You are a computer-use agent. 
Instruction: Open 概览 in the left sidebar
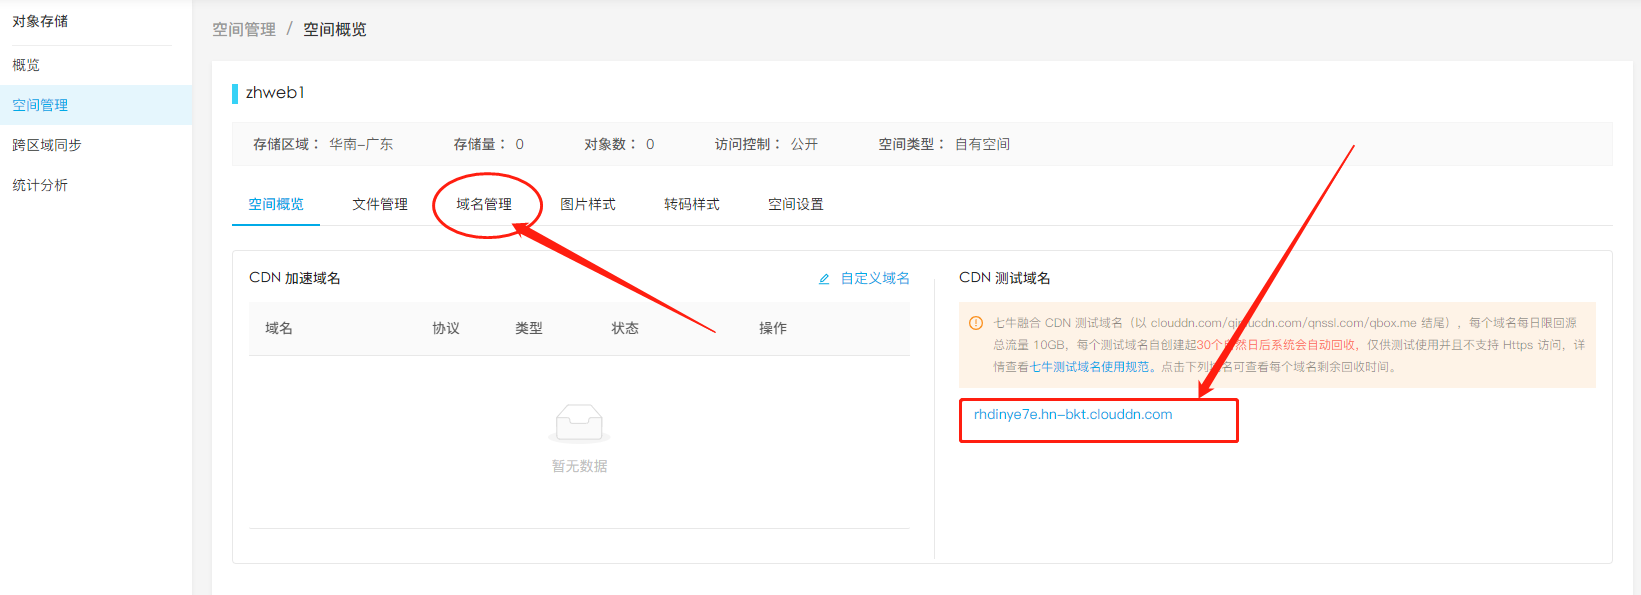click(x=26, y=65)
